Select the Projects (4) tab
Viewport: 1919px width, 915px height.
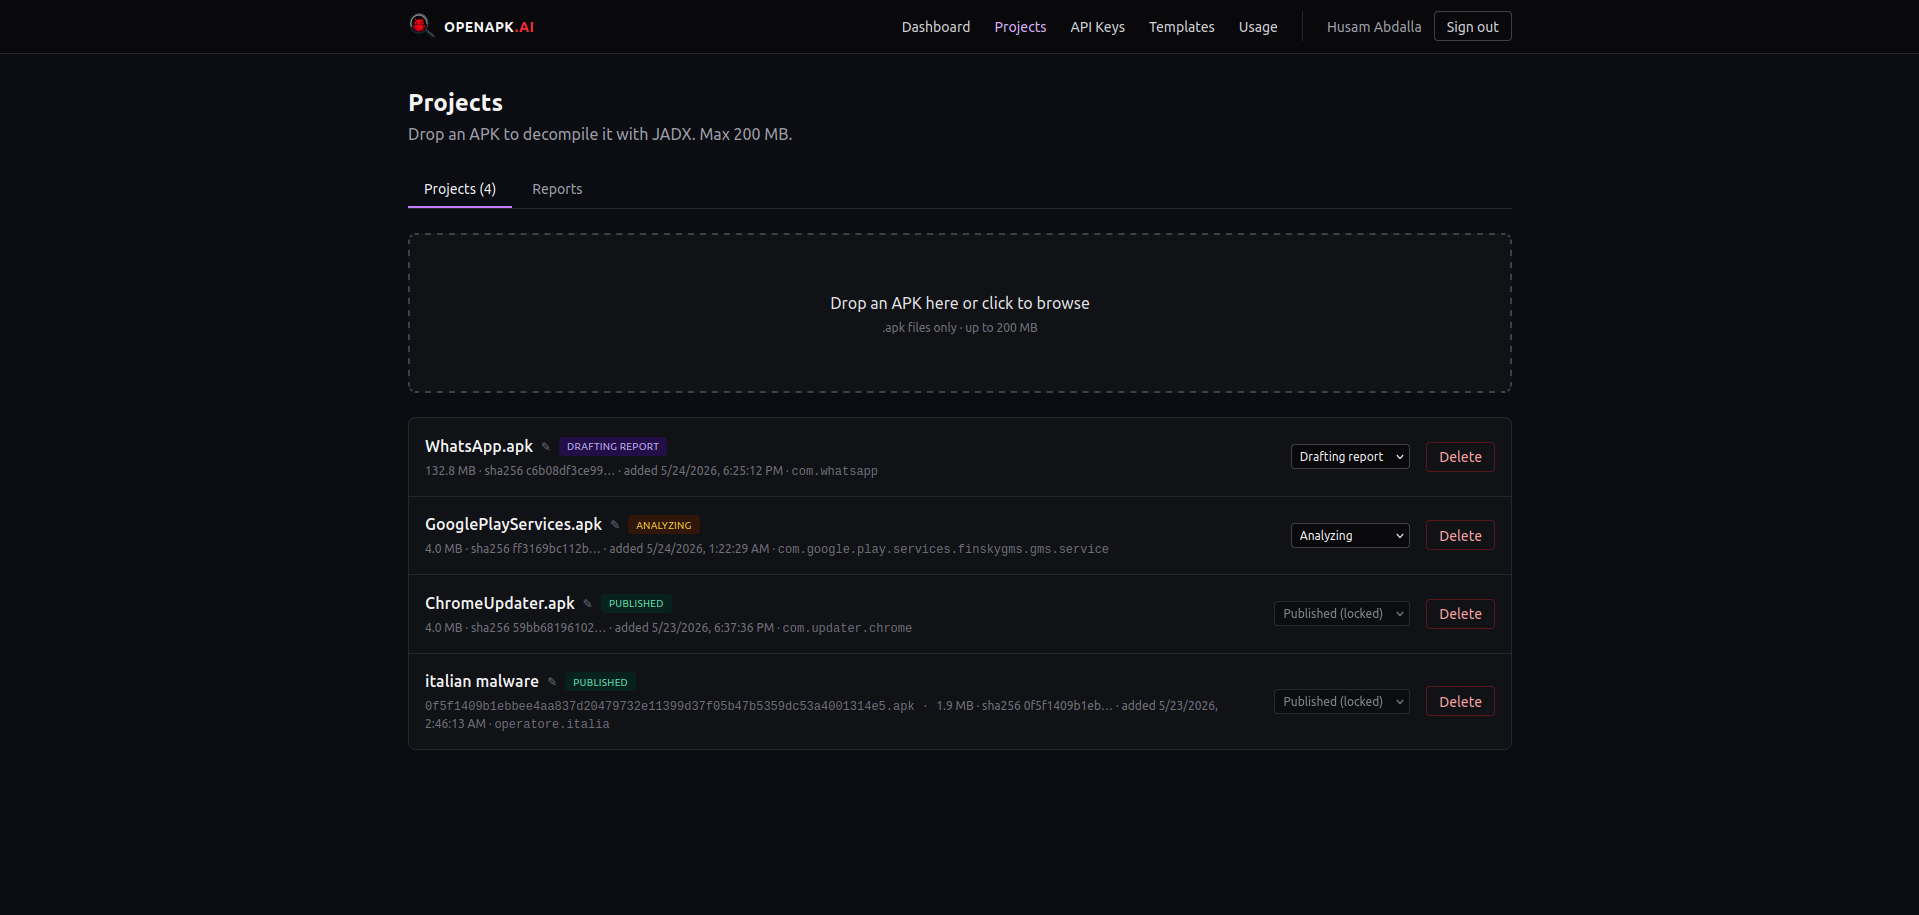coord(460,189)
